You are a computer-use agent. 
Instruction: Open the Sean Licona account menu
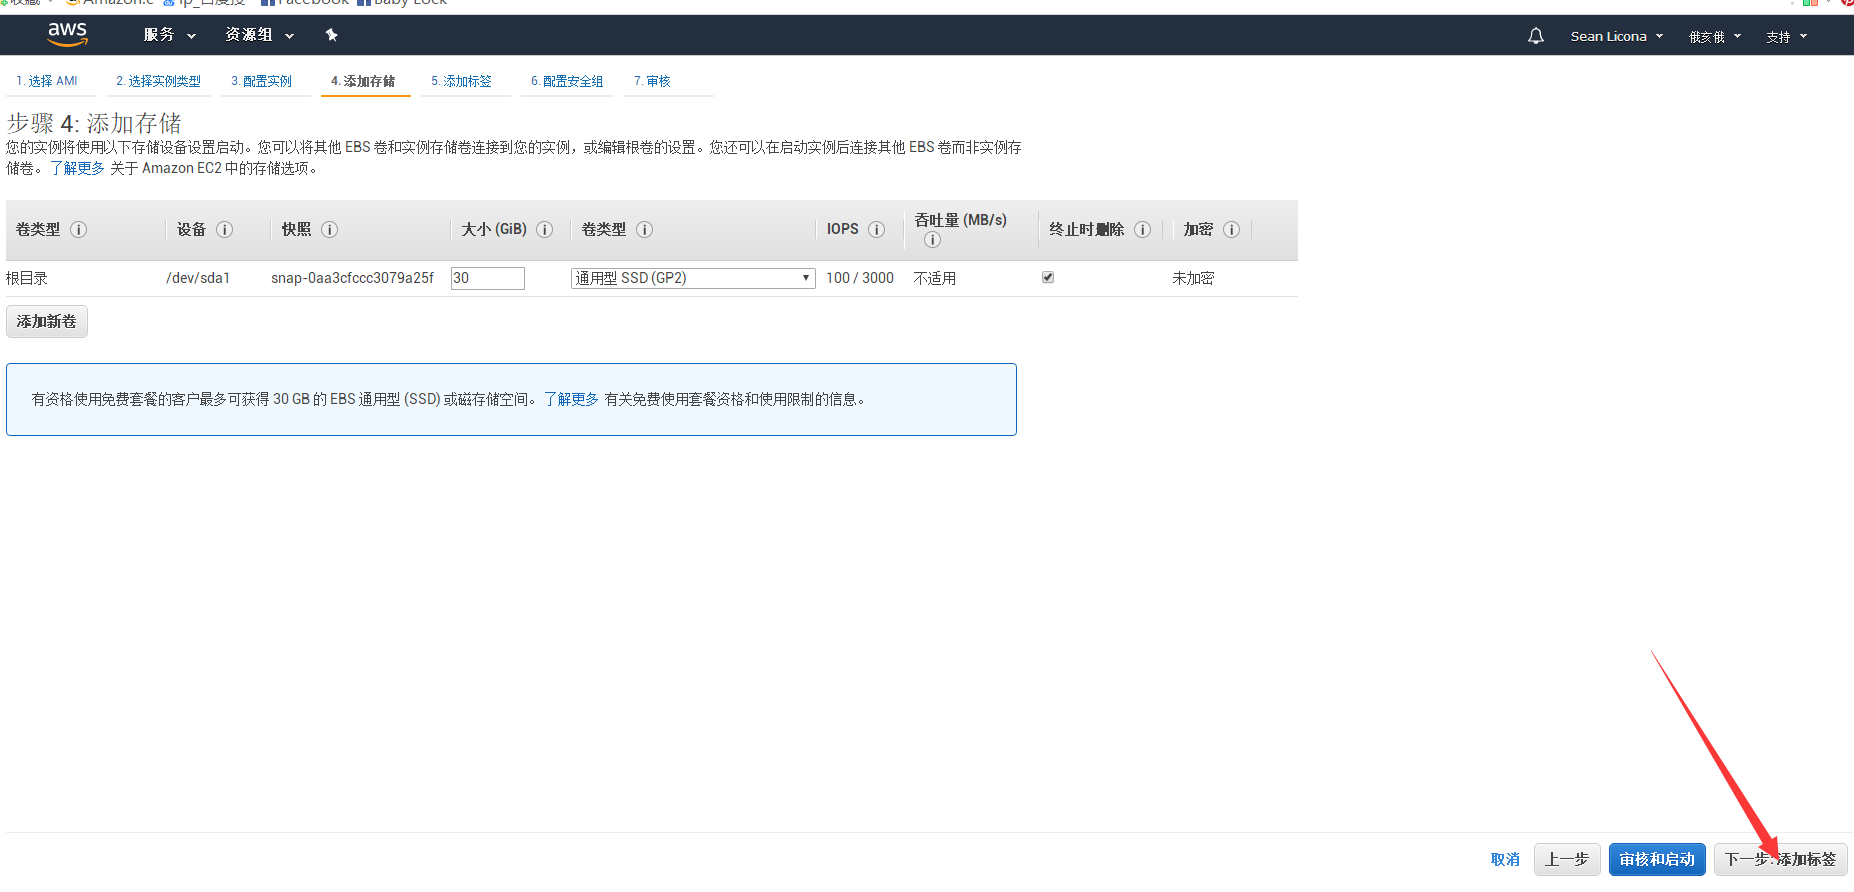[1616, 36]
